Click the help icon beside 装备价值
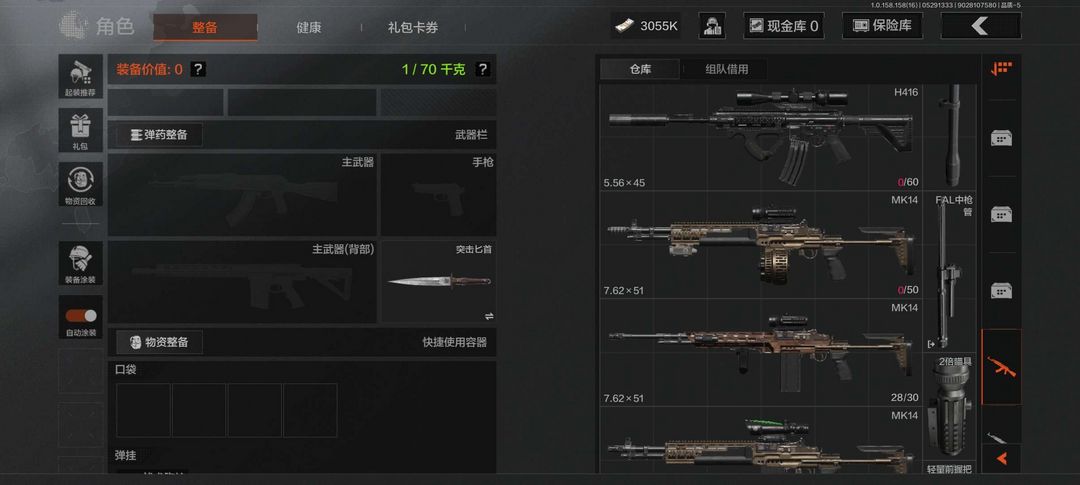Image resolution: width=1080 pixels, height=485 pixels. (x=198, y=69)
